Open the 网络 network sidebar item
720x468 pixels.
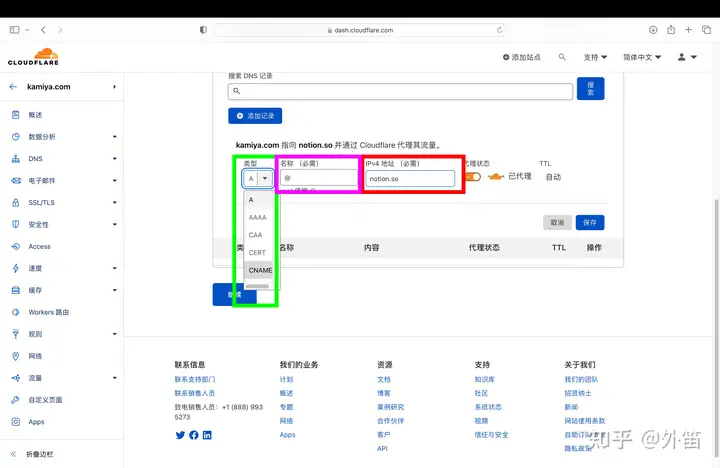tap(35, 356)
